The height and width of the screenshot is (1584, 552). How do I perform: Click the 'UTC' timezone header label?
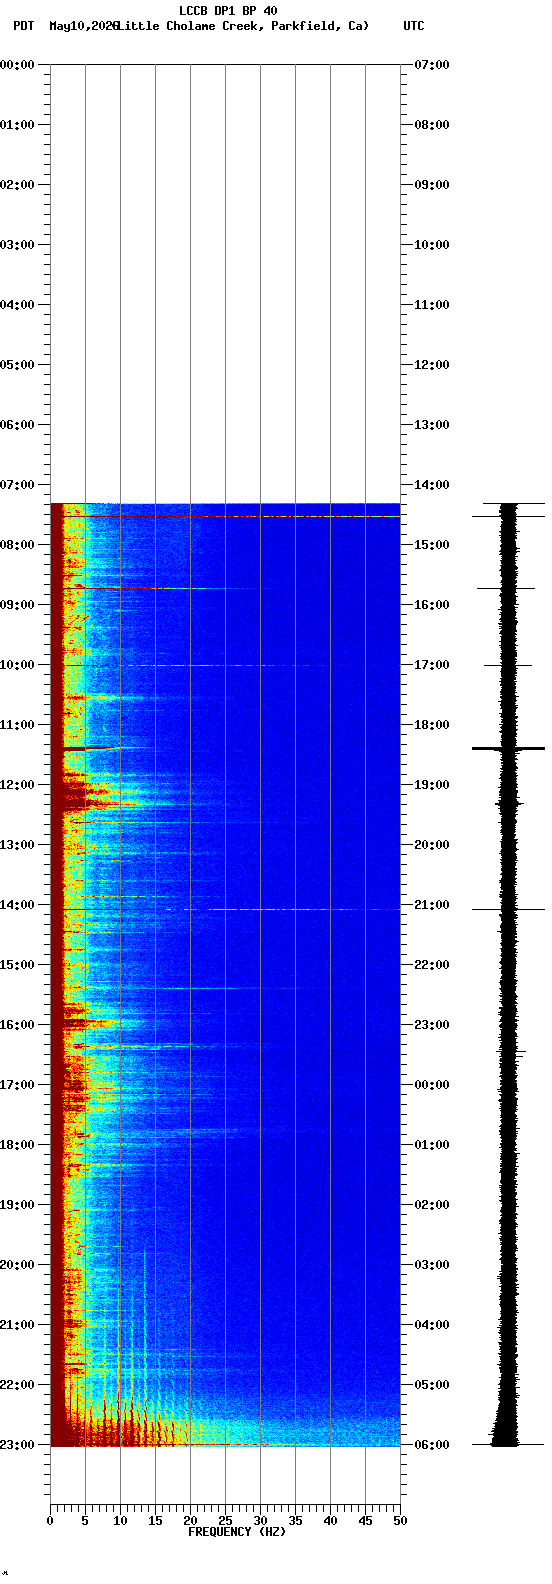coord(414,26)
